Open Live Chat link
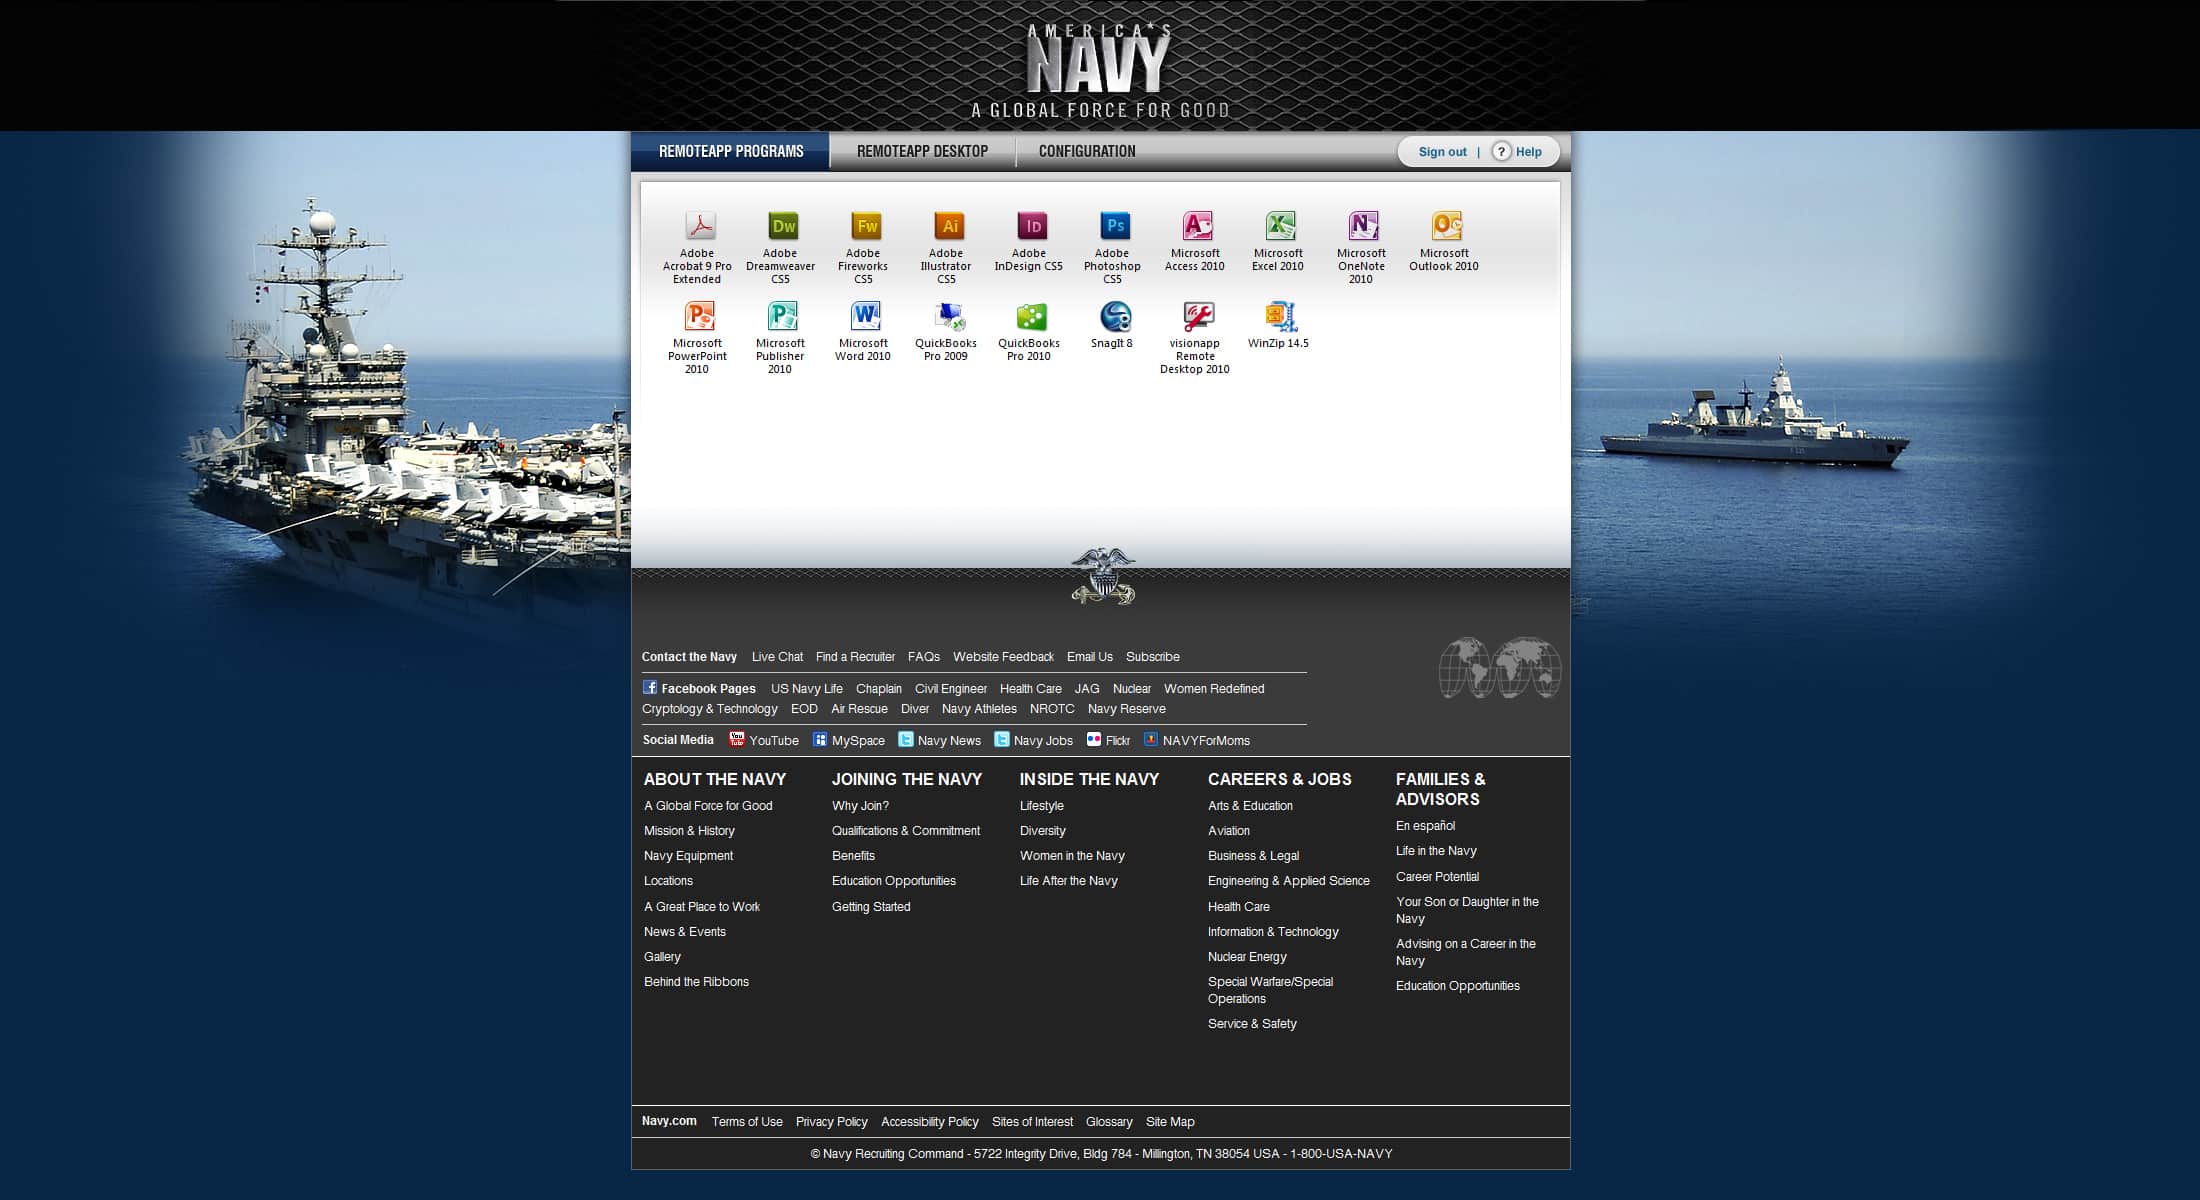 [777, 657]
